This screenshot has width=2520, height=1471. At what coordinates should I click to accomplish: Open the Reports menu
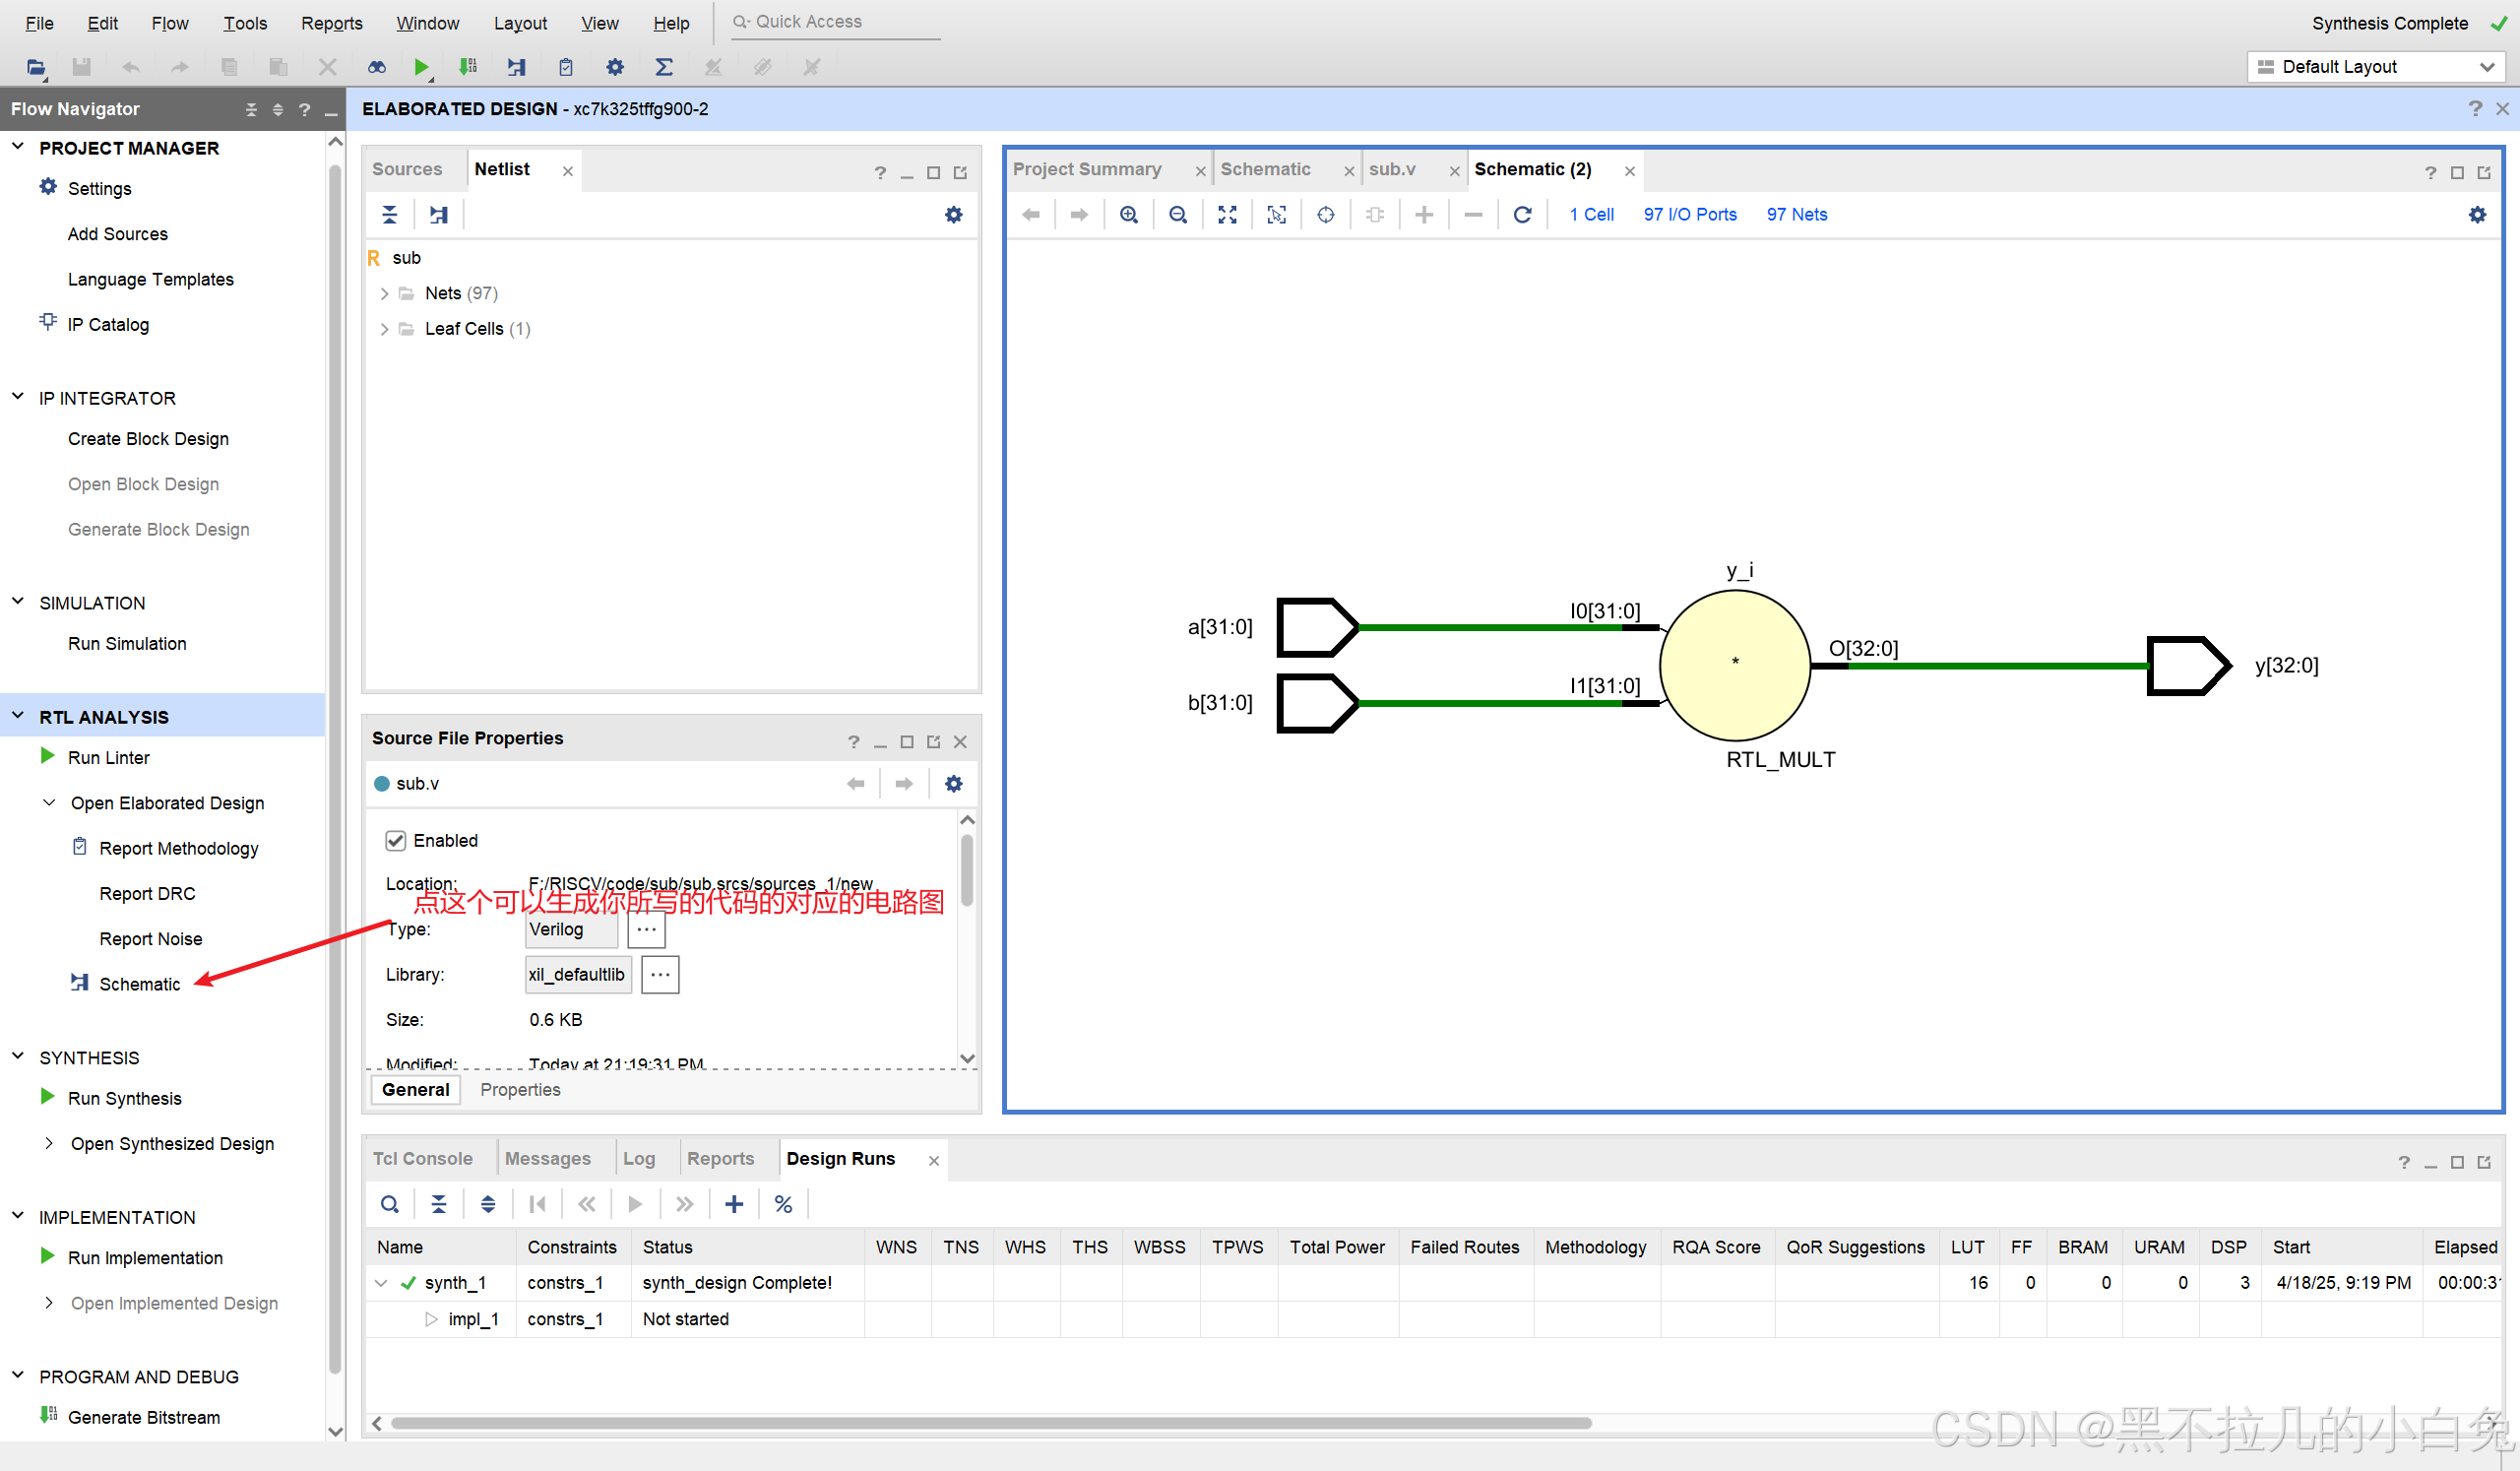point(331,23)
